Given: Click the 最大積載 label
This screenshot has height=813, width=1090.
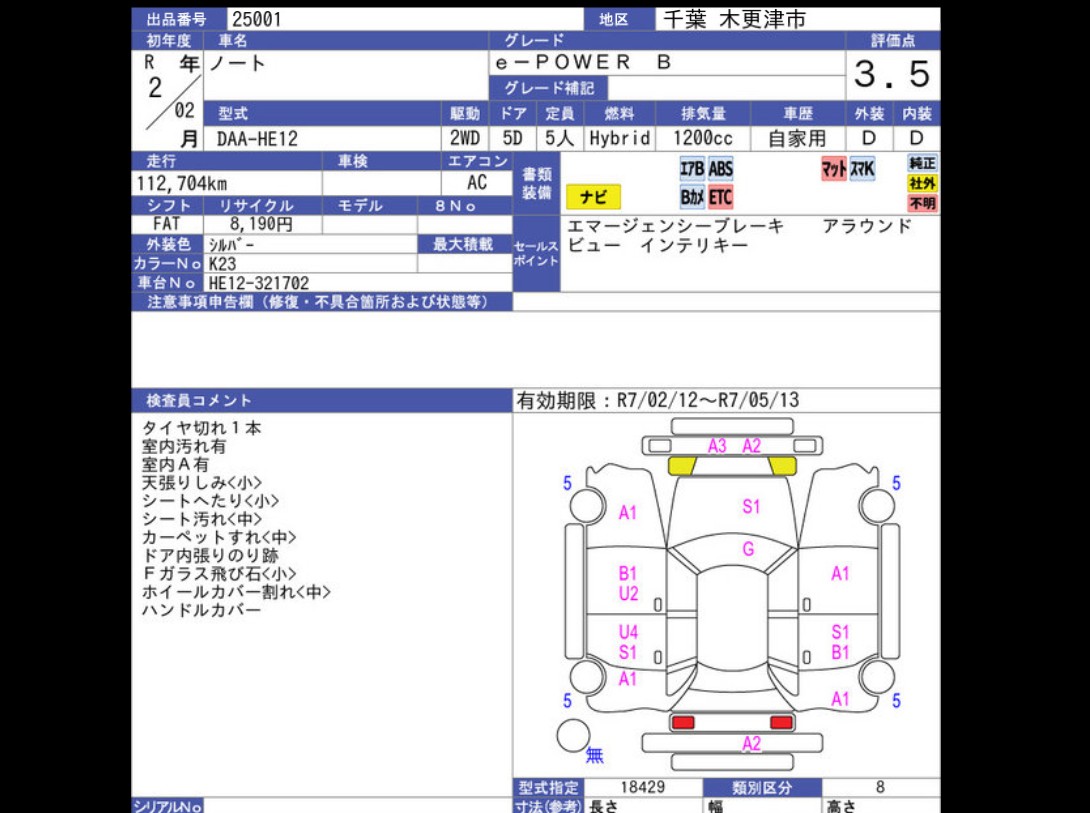Looking at the screenshot, I should coord(463,245).
